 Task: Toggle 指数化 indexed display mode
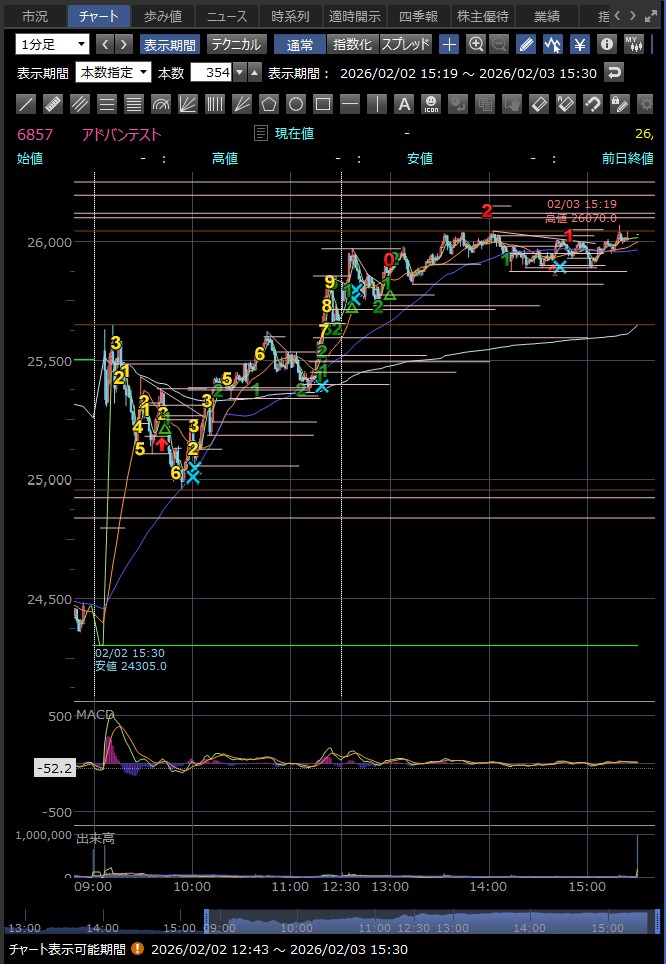352,44
